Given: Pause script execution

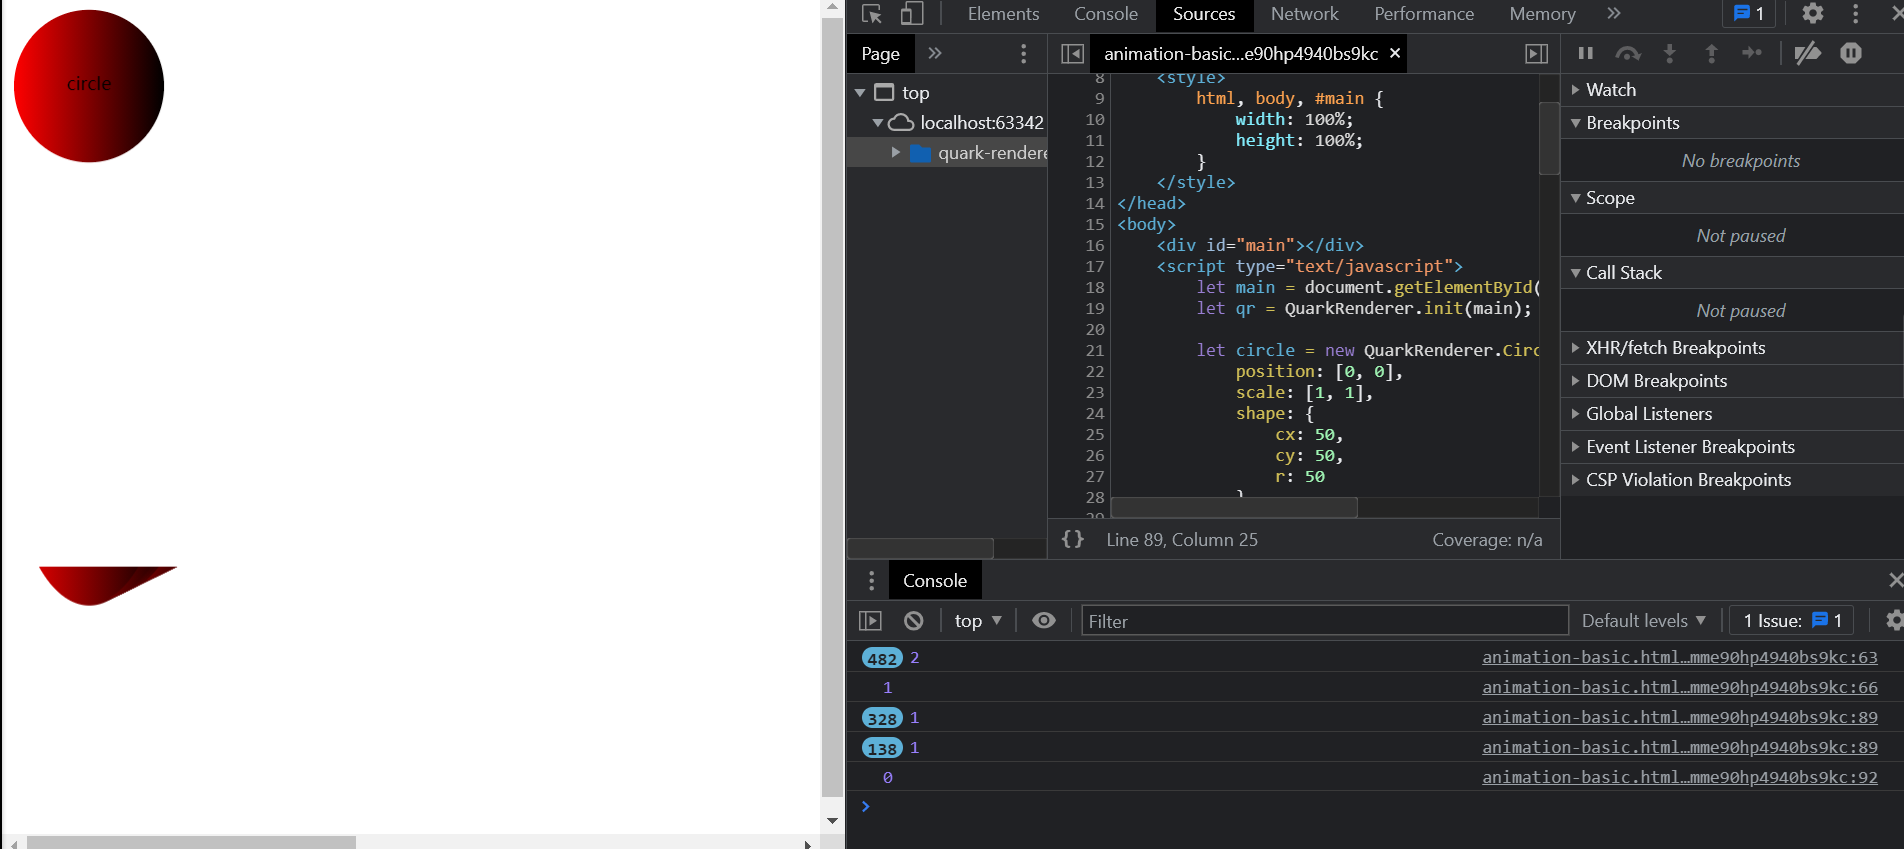Looking at the screenshot, I should pos(1585,53).
